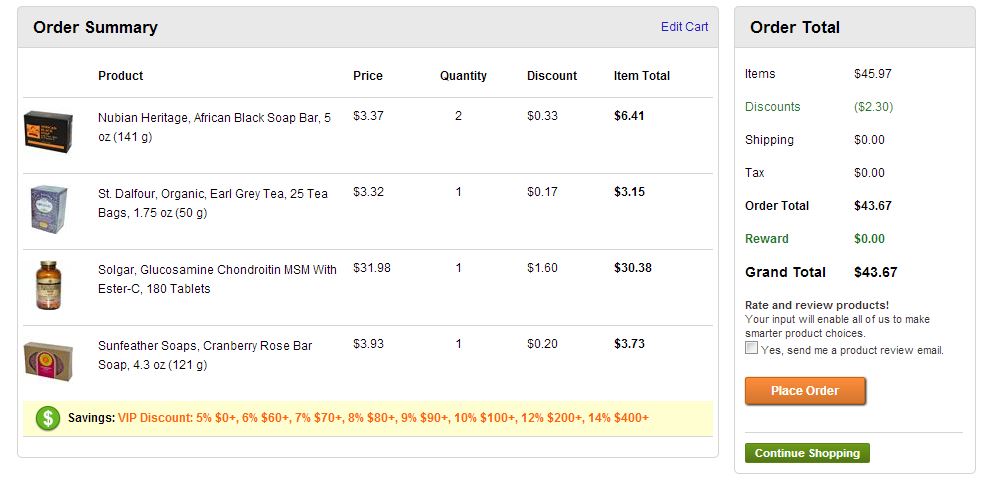Open the Edit Cart link
The width and height of the screenshot is (994, 480).
click(684, 27)
